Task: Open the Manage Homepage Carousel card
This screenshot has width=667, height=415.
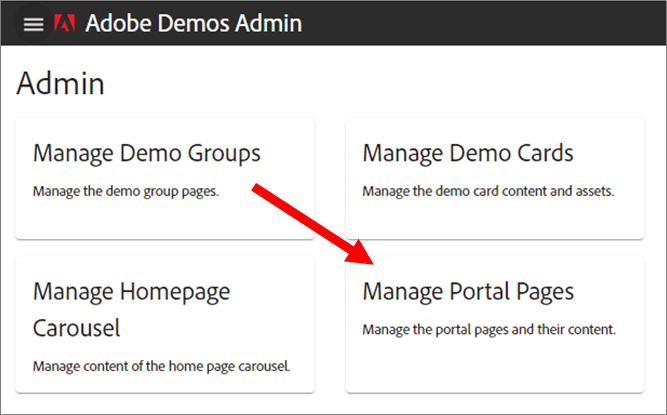Action: coord(165,324)
